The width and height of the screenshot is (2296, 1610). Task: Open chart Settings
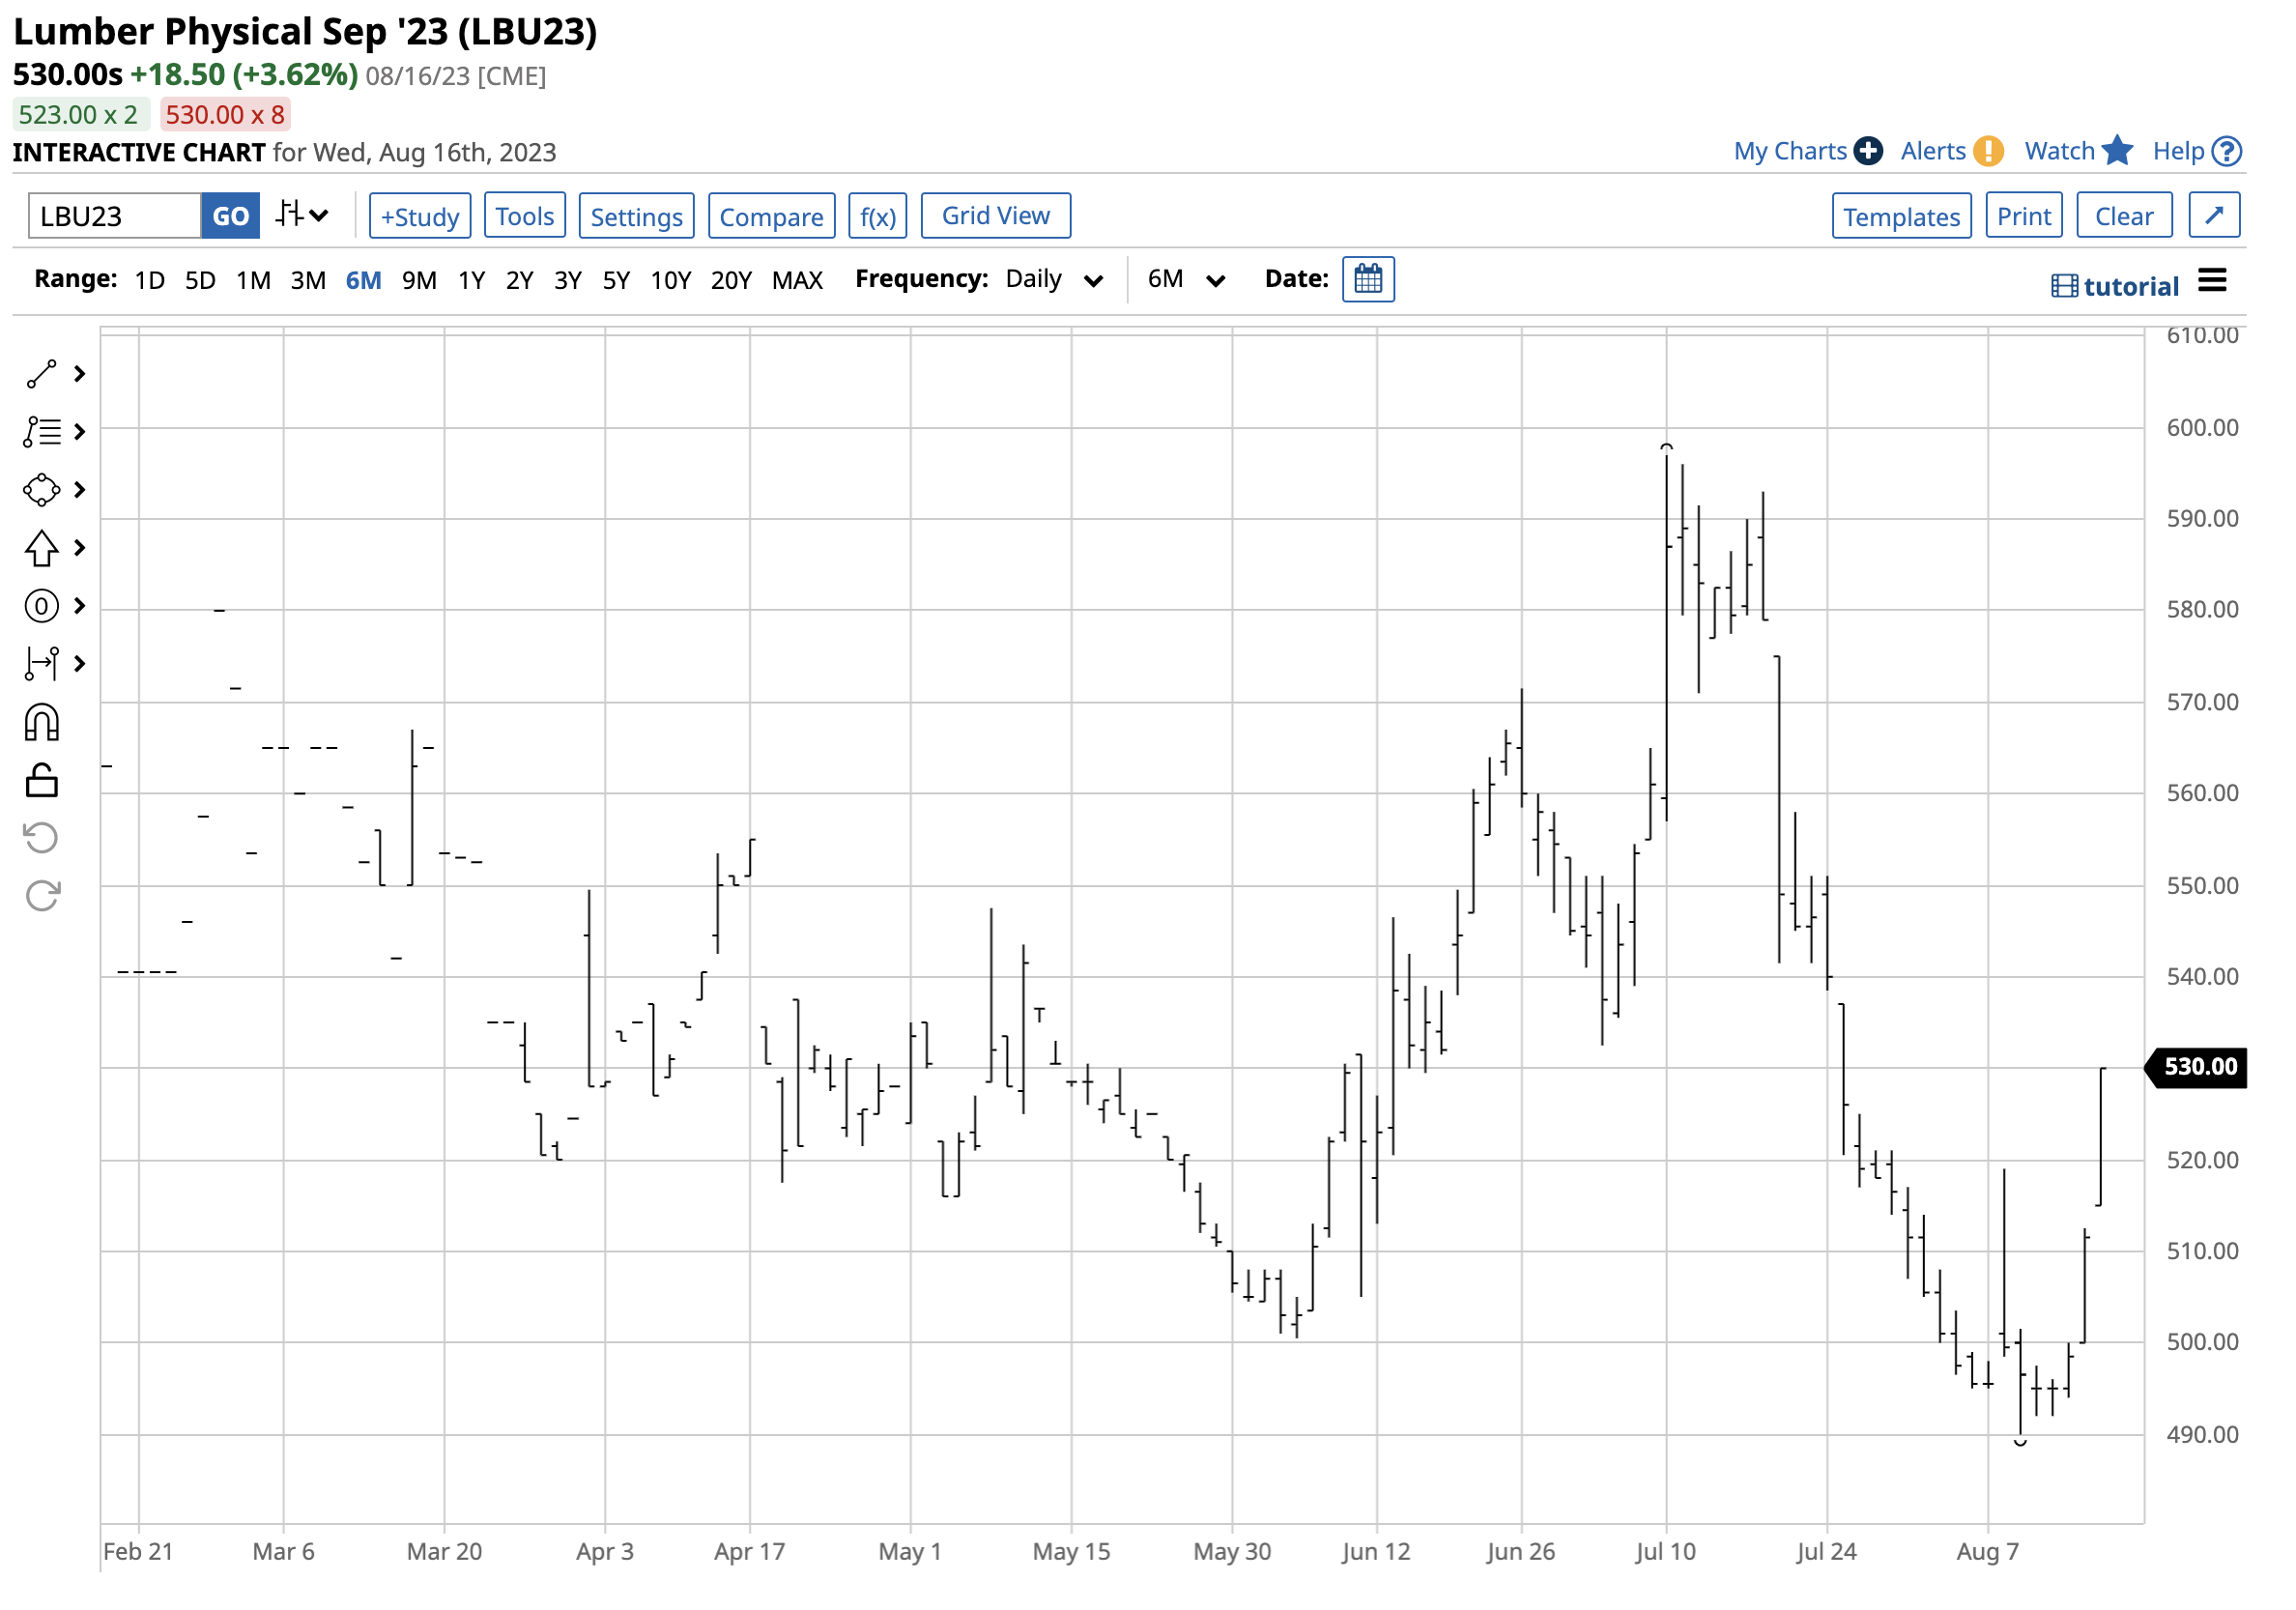click(636, 216)
